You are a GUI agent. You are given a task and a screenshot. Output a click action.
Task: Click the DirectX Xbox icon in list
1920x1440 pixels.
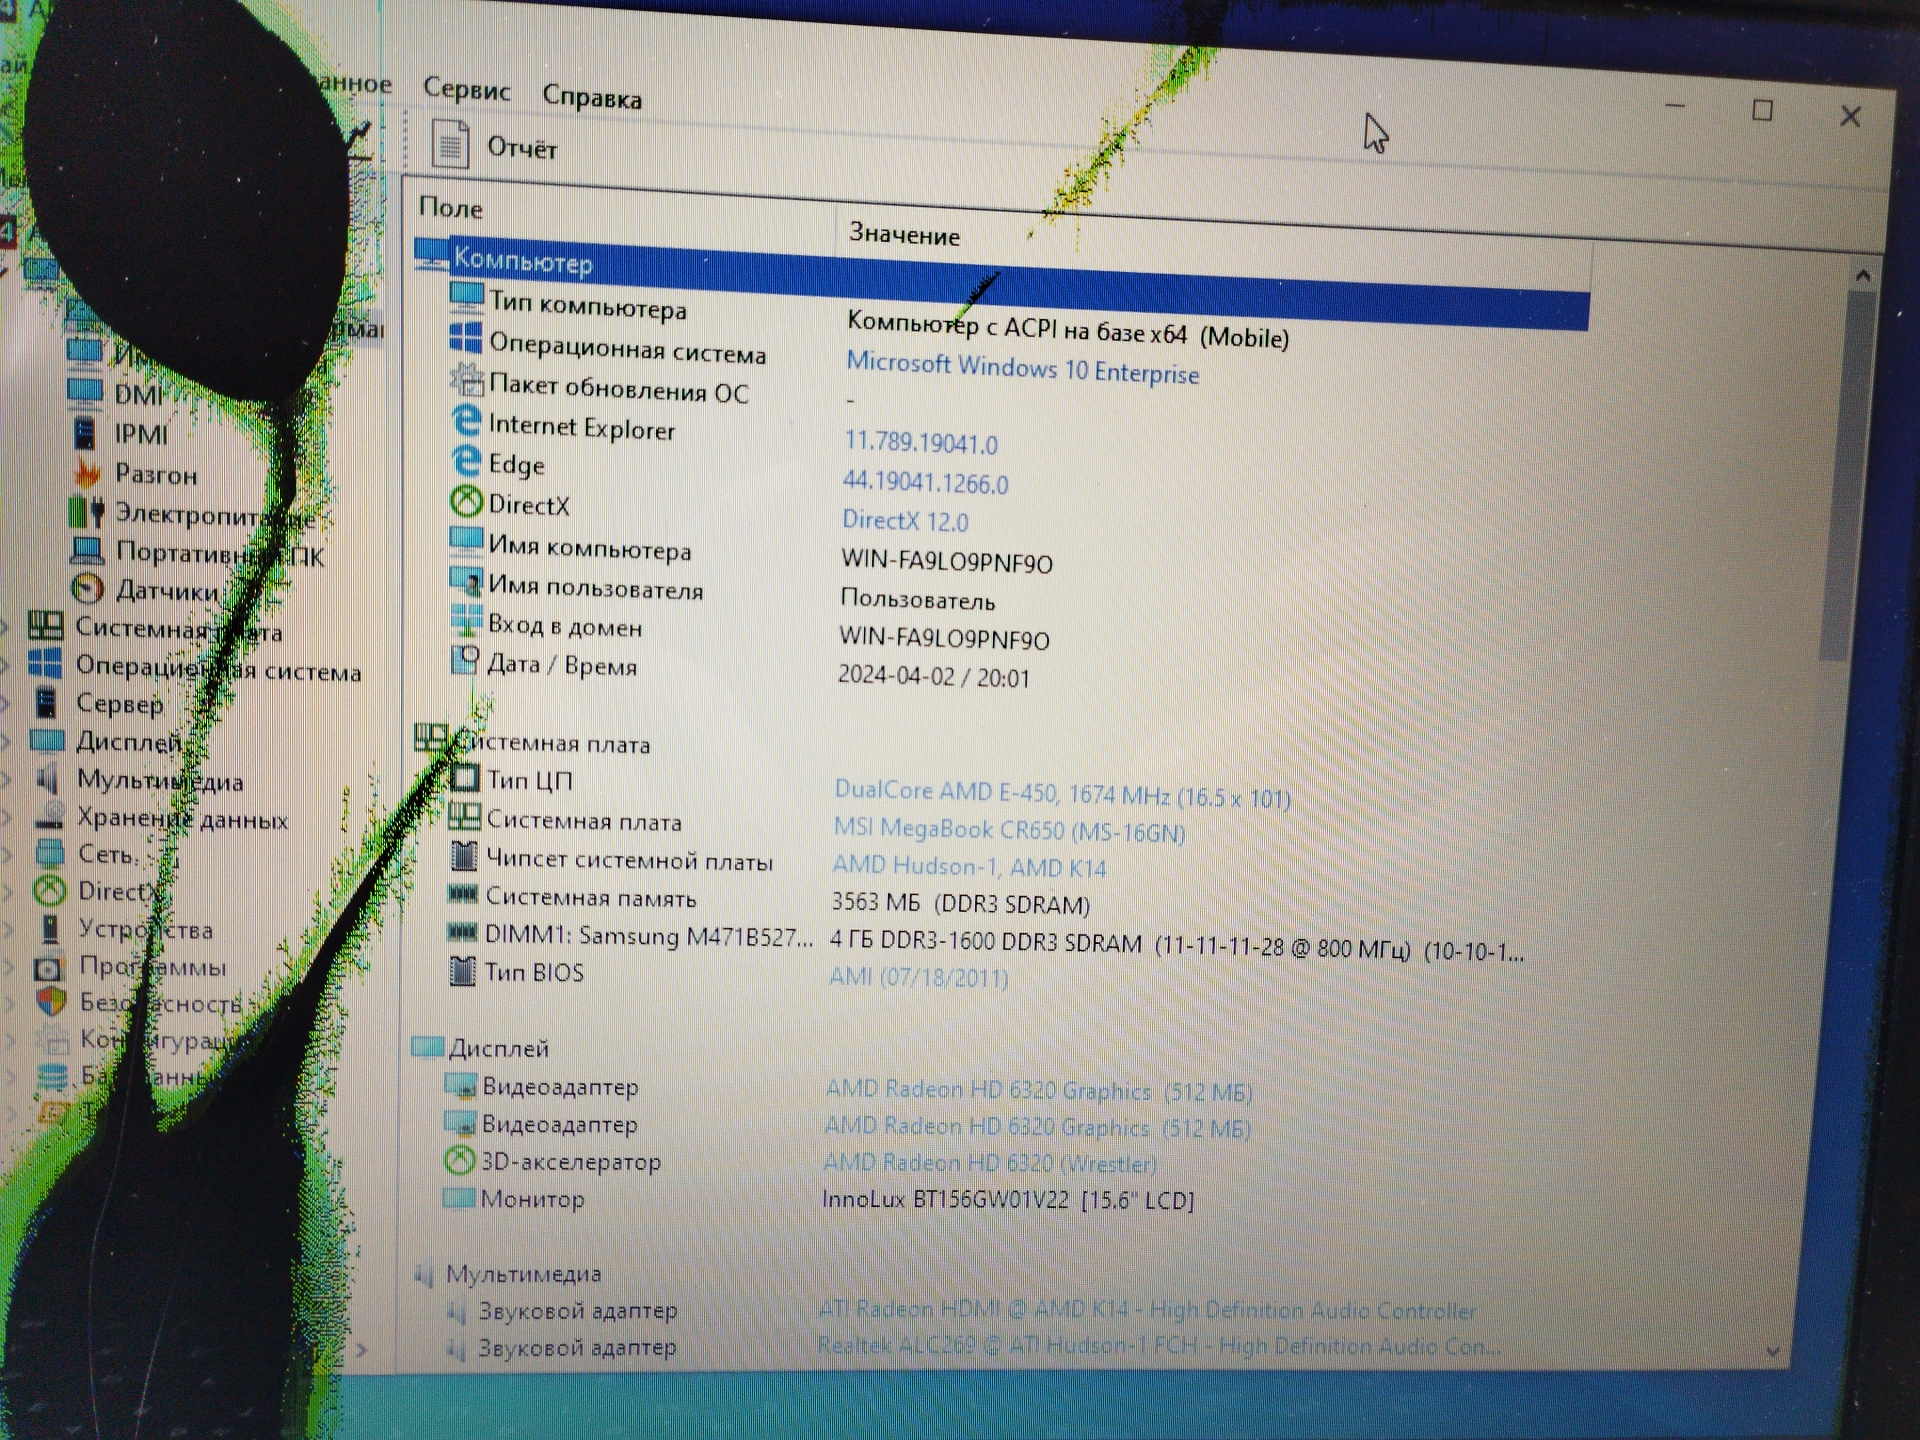[x=466, y=501]
